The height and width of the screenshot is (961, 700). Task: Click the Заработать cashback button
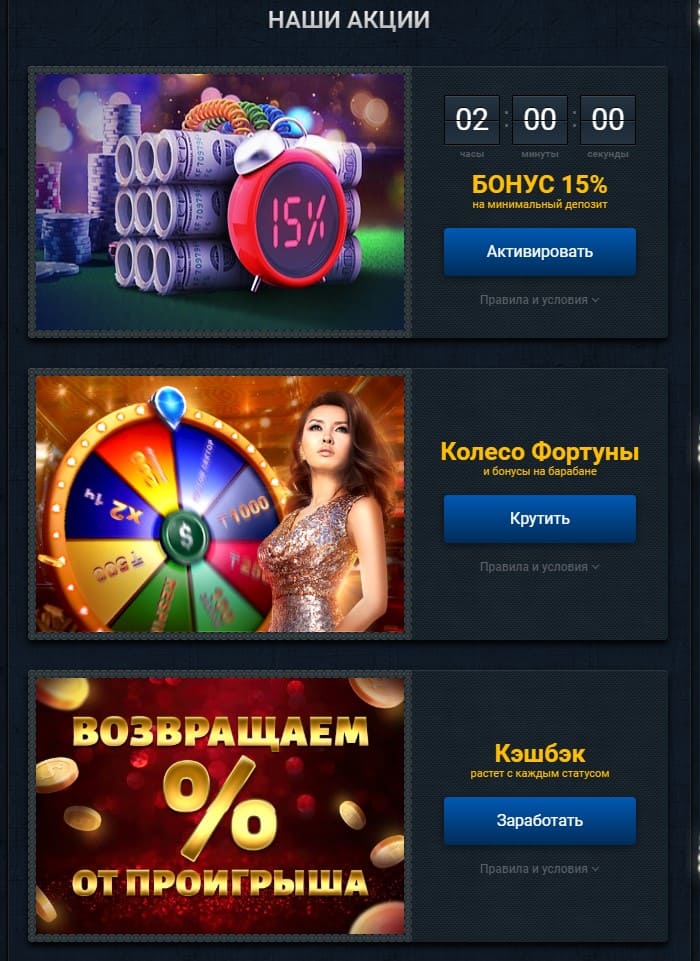click(x=539, y=821)
